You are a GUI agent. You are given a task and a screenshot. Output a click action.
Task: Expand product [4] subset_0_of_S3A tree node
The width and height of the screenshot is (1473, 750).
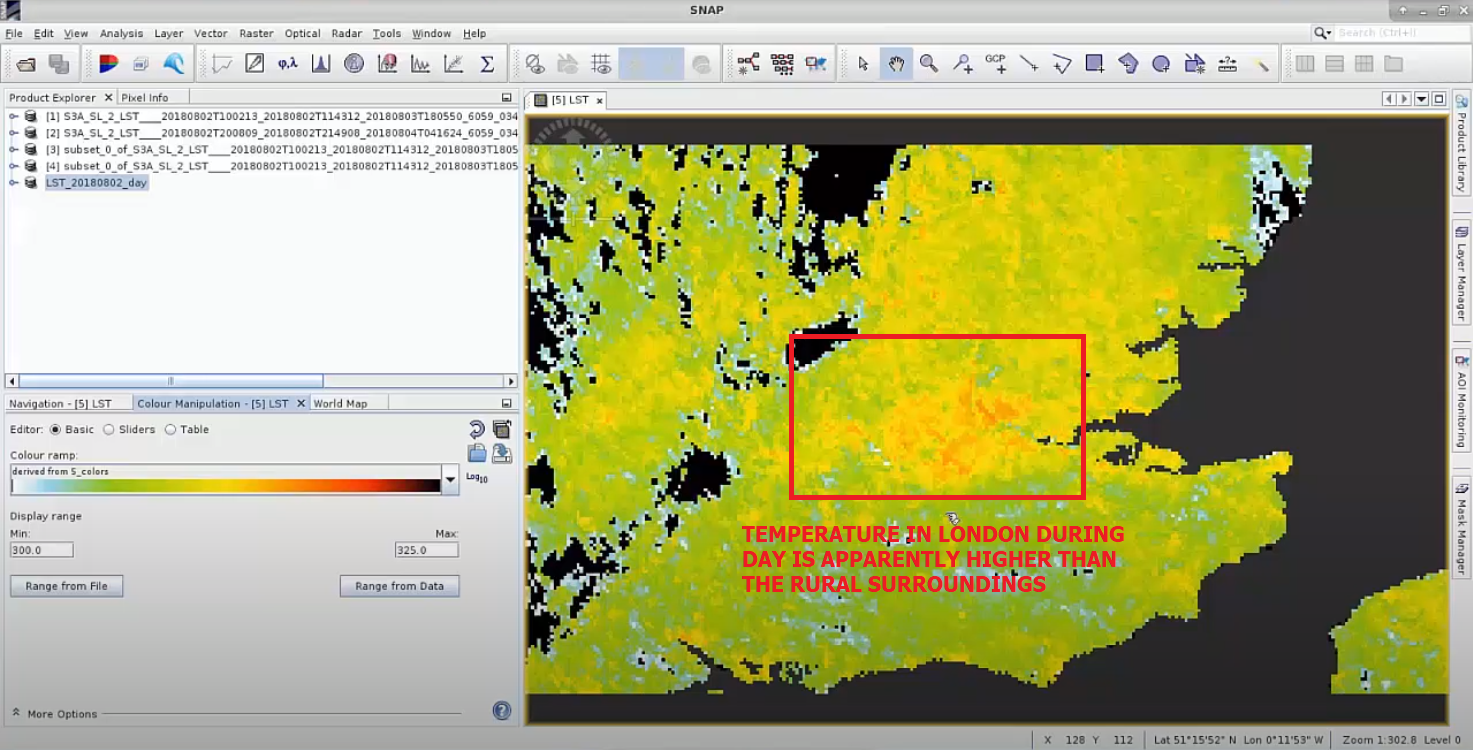tap(14, 166)
